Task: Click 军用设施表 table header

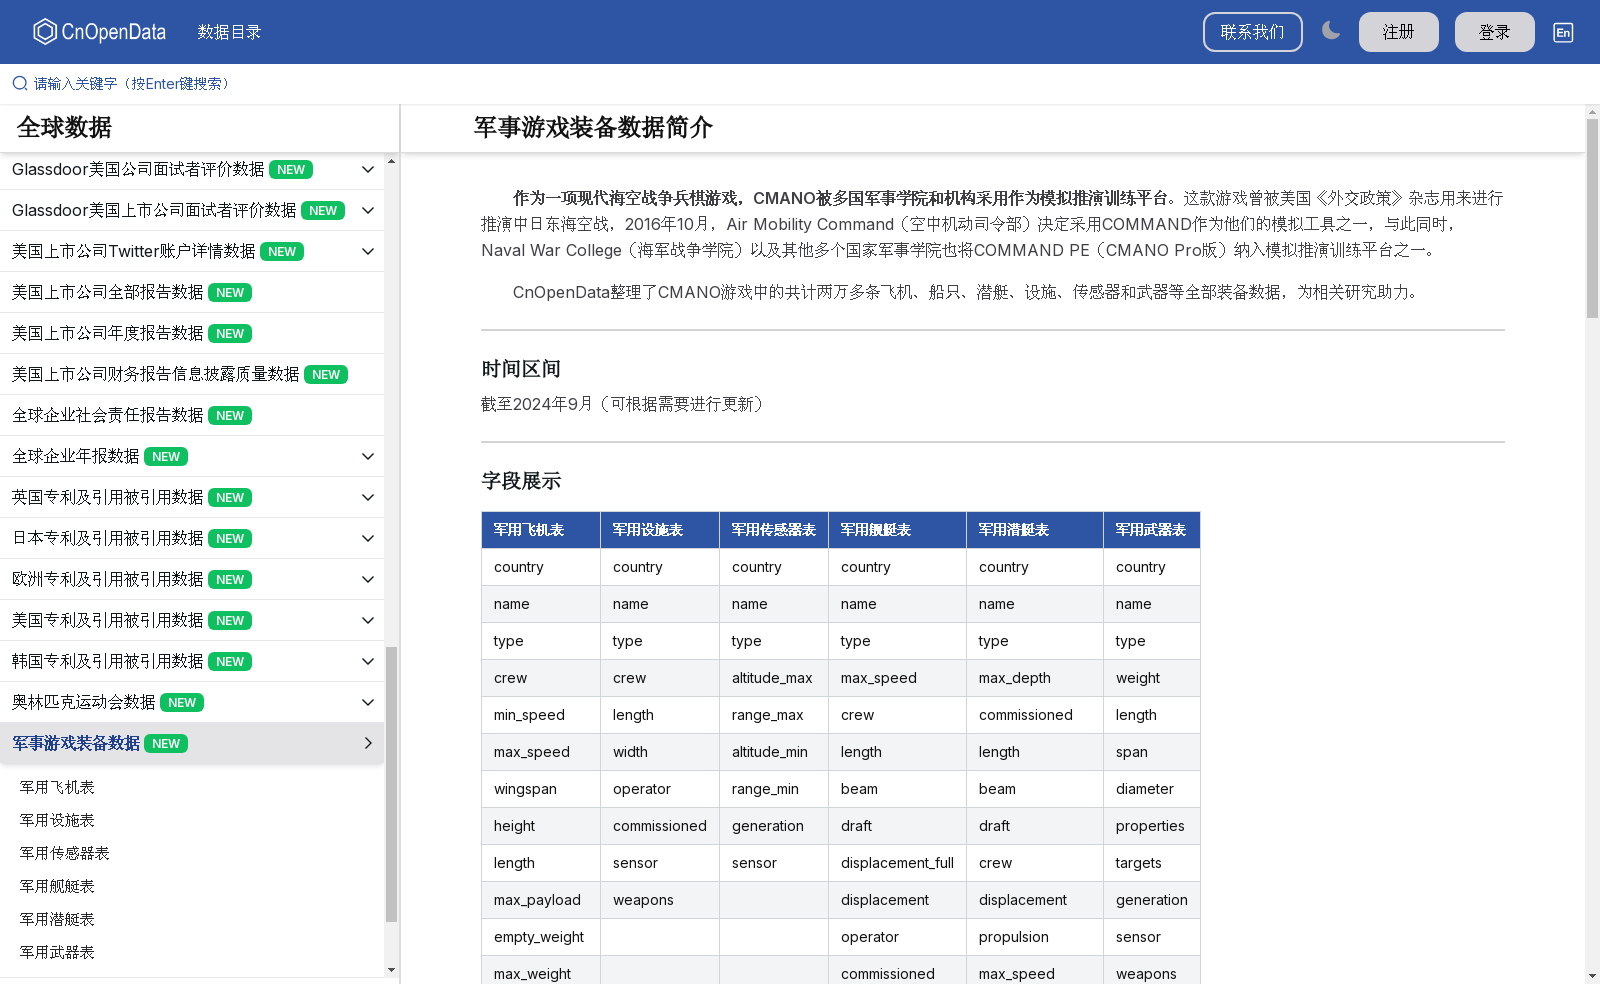Action: point(660,530)
